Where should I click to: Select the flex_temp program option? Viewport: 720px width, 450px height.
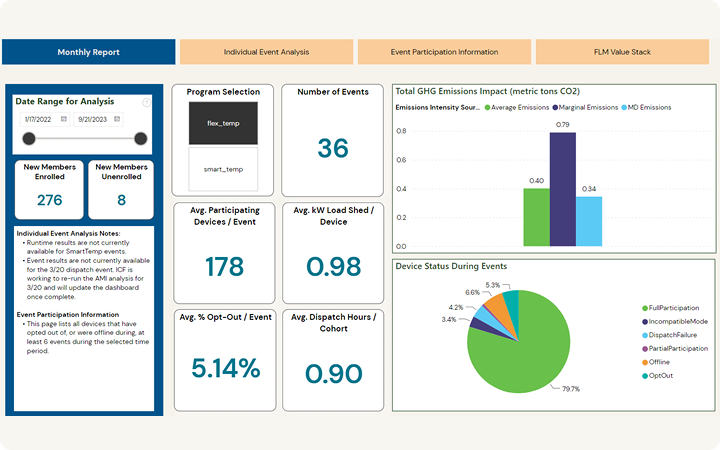coord(222,123)
